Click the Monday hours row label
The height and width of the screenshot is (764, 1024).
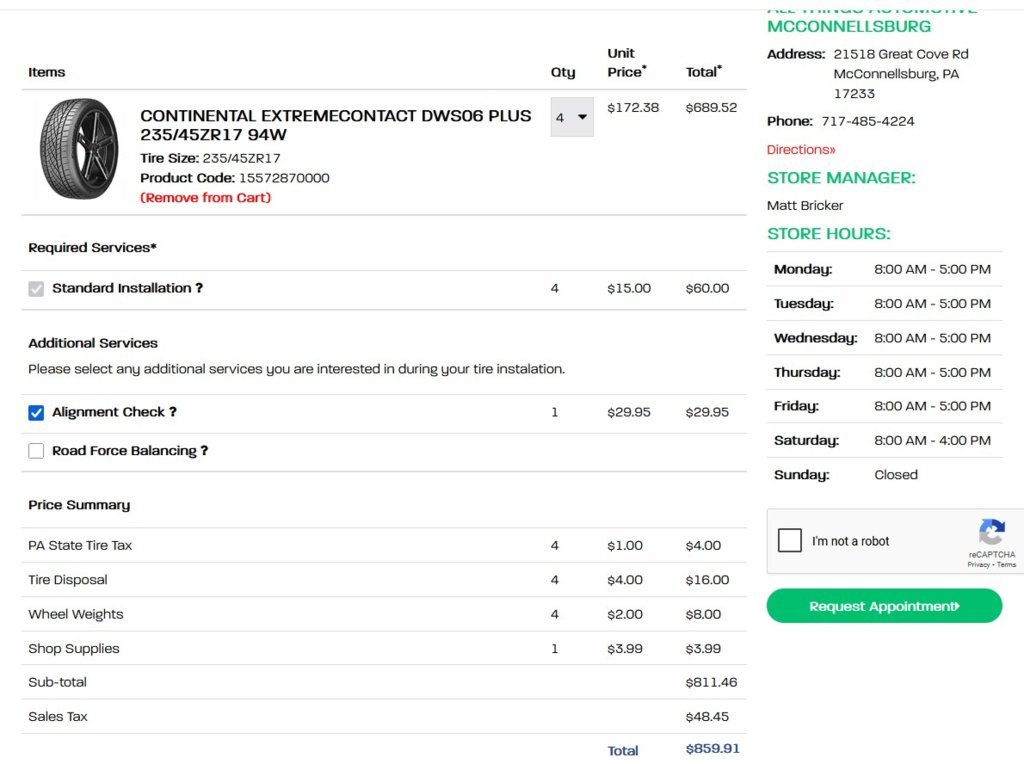pyautogui.click(x=803, y=270)
